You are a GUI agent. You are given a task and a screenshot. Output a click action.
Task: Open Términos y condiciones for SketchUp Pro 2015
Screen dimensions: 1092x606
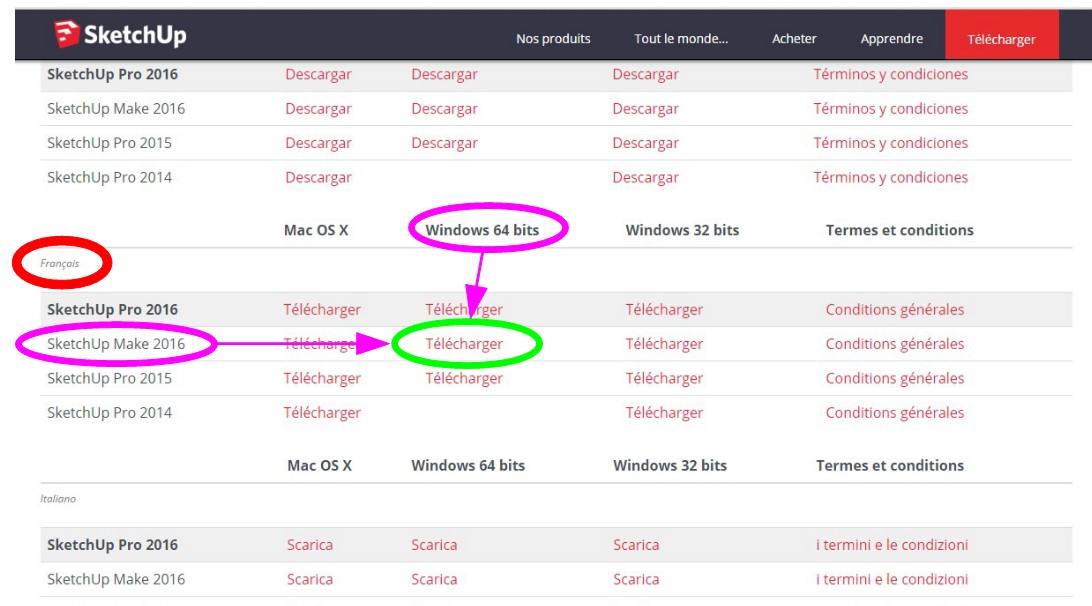(x=891, y=143)
